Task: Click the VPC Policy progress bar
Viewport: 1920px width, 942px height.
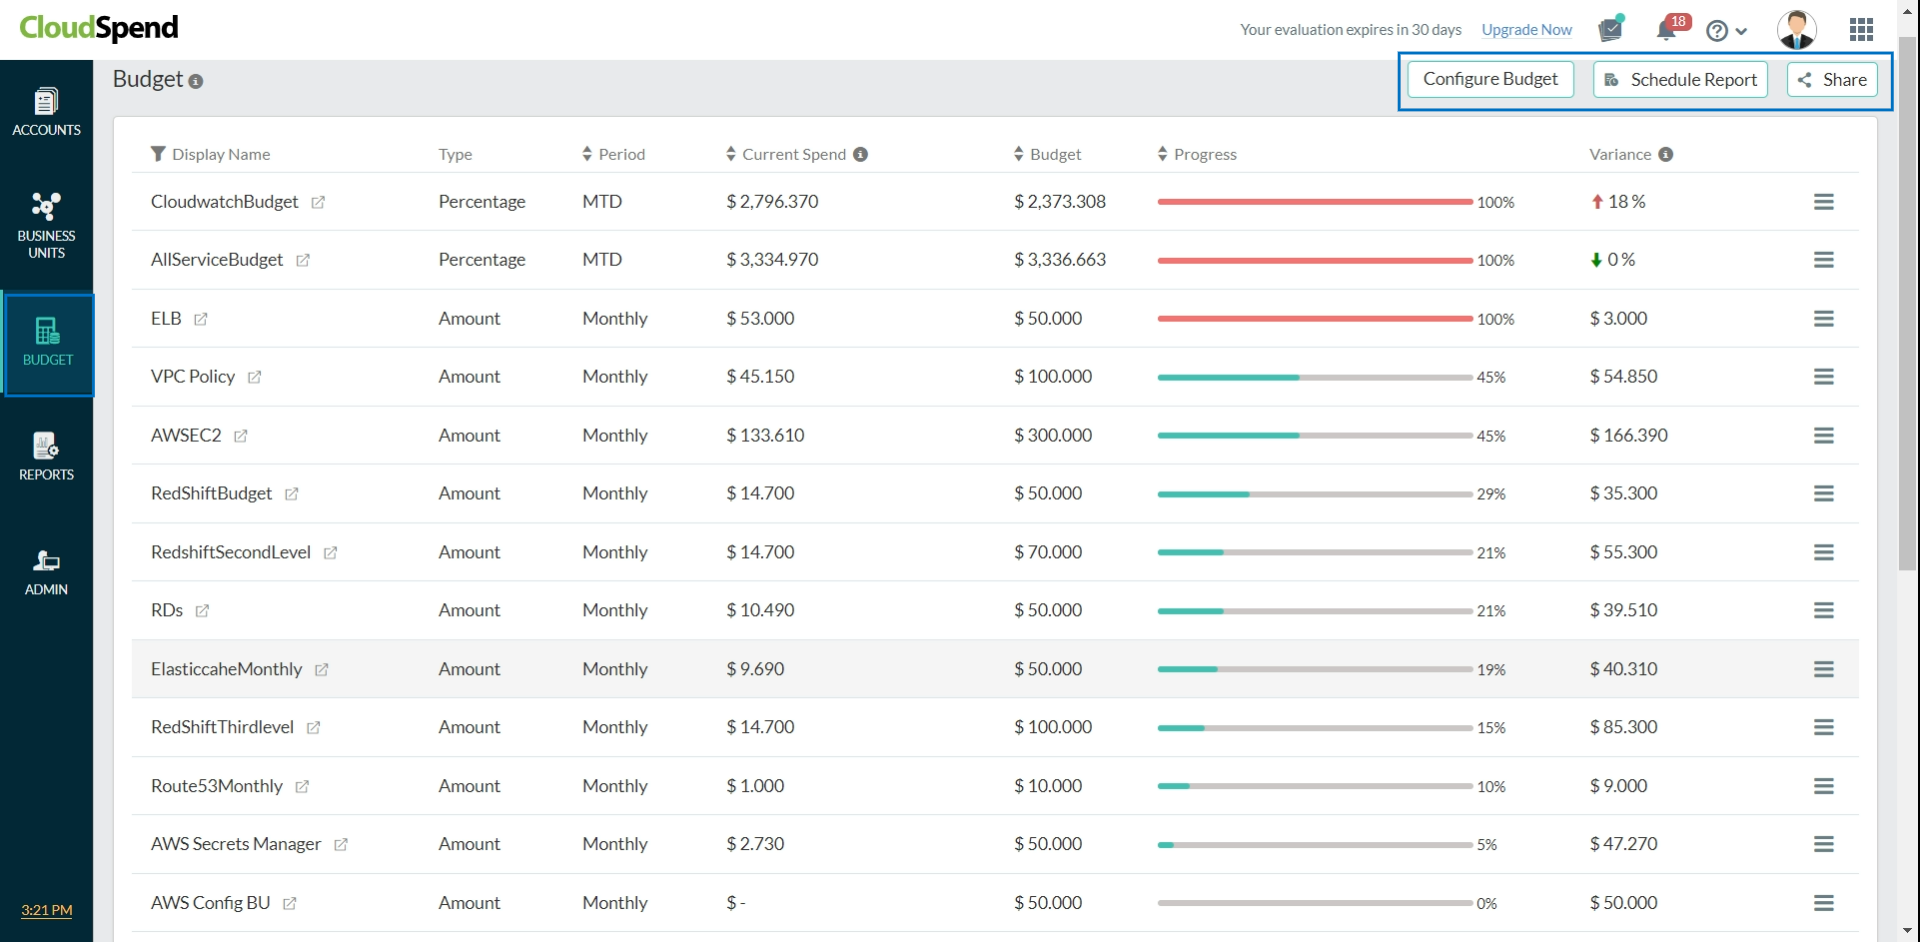Action: 1314,378
